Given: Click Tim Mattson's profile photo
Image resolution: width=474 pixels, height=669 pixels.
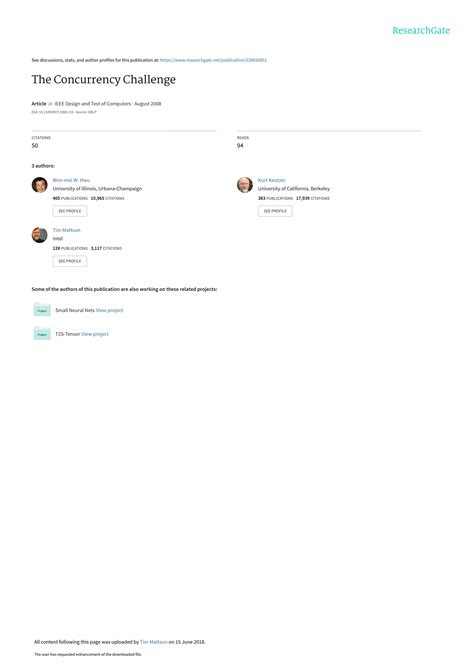Looking at the screenshot, I should [x=40, y=235].
